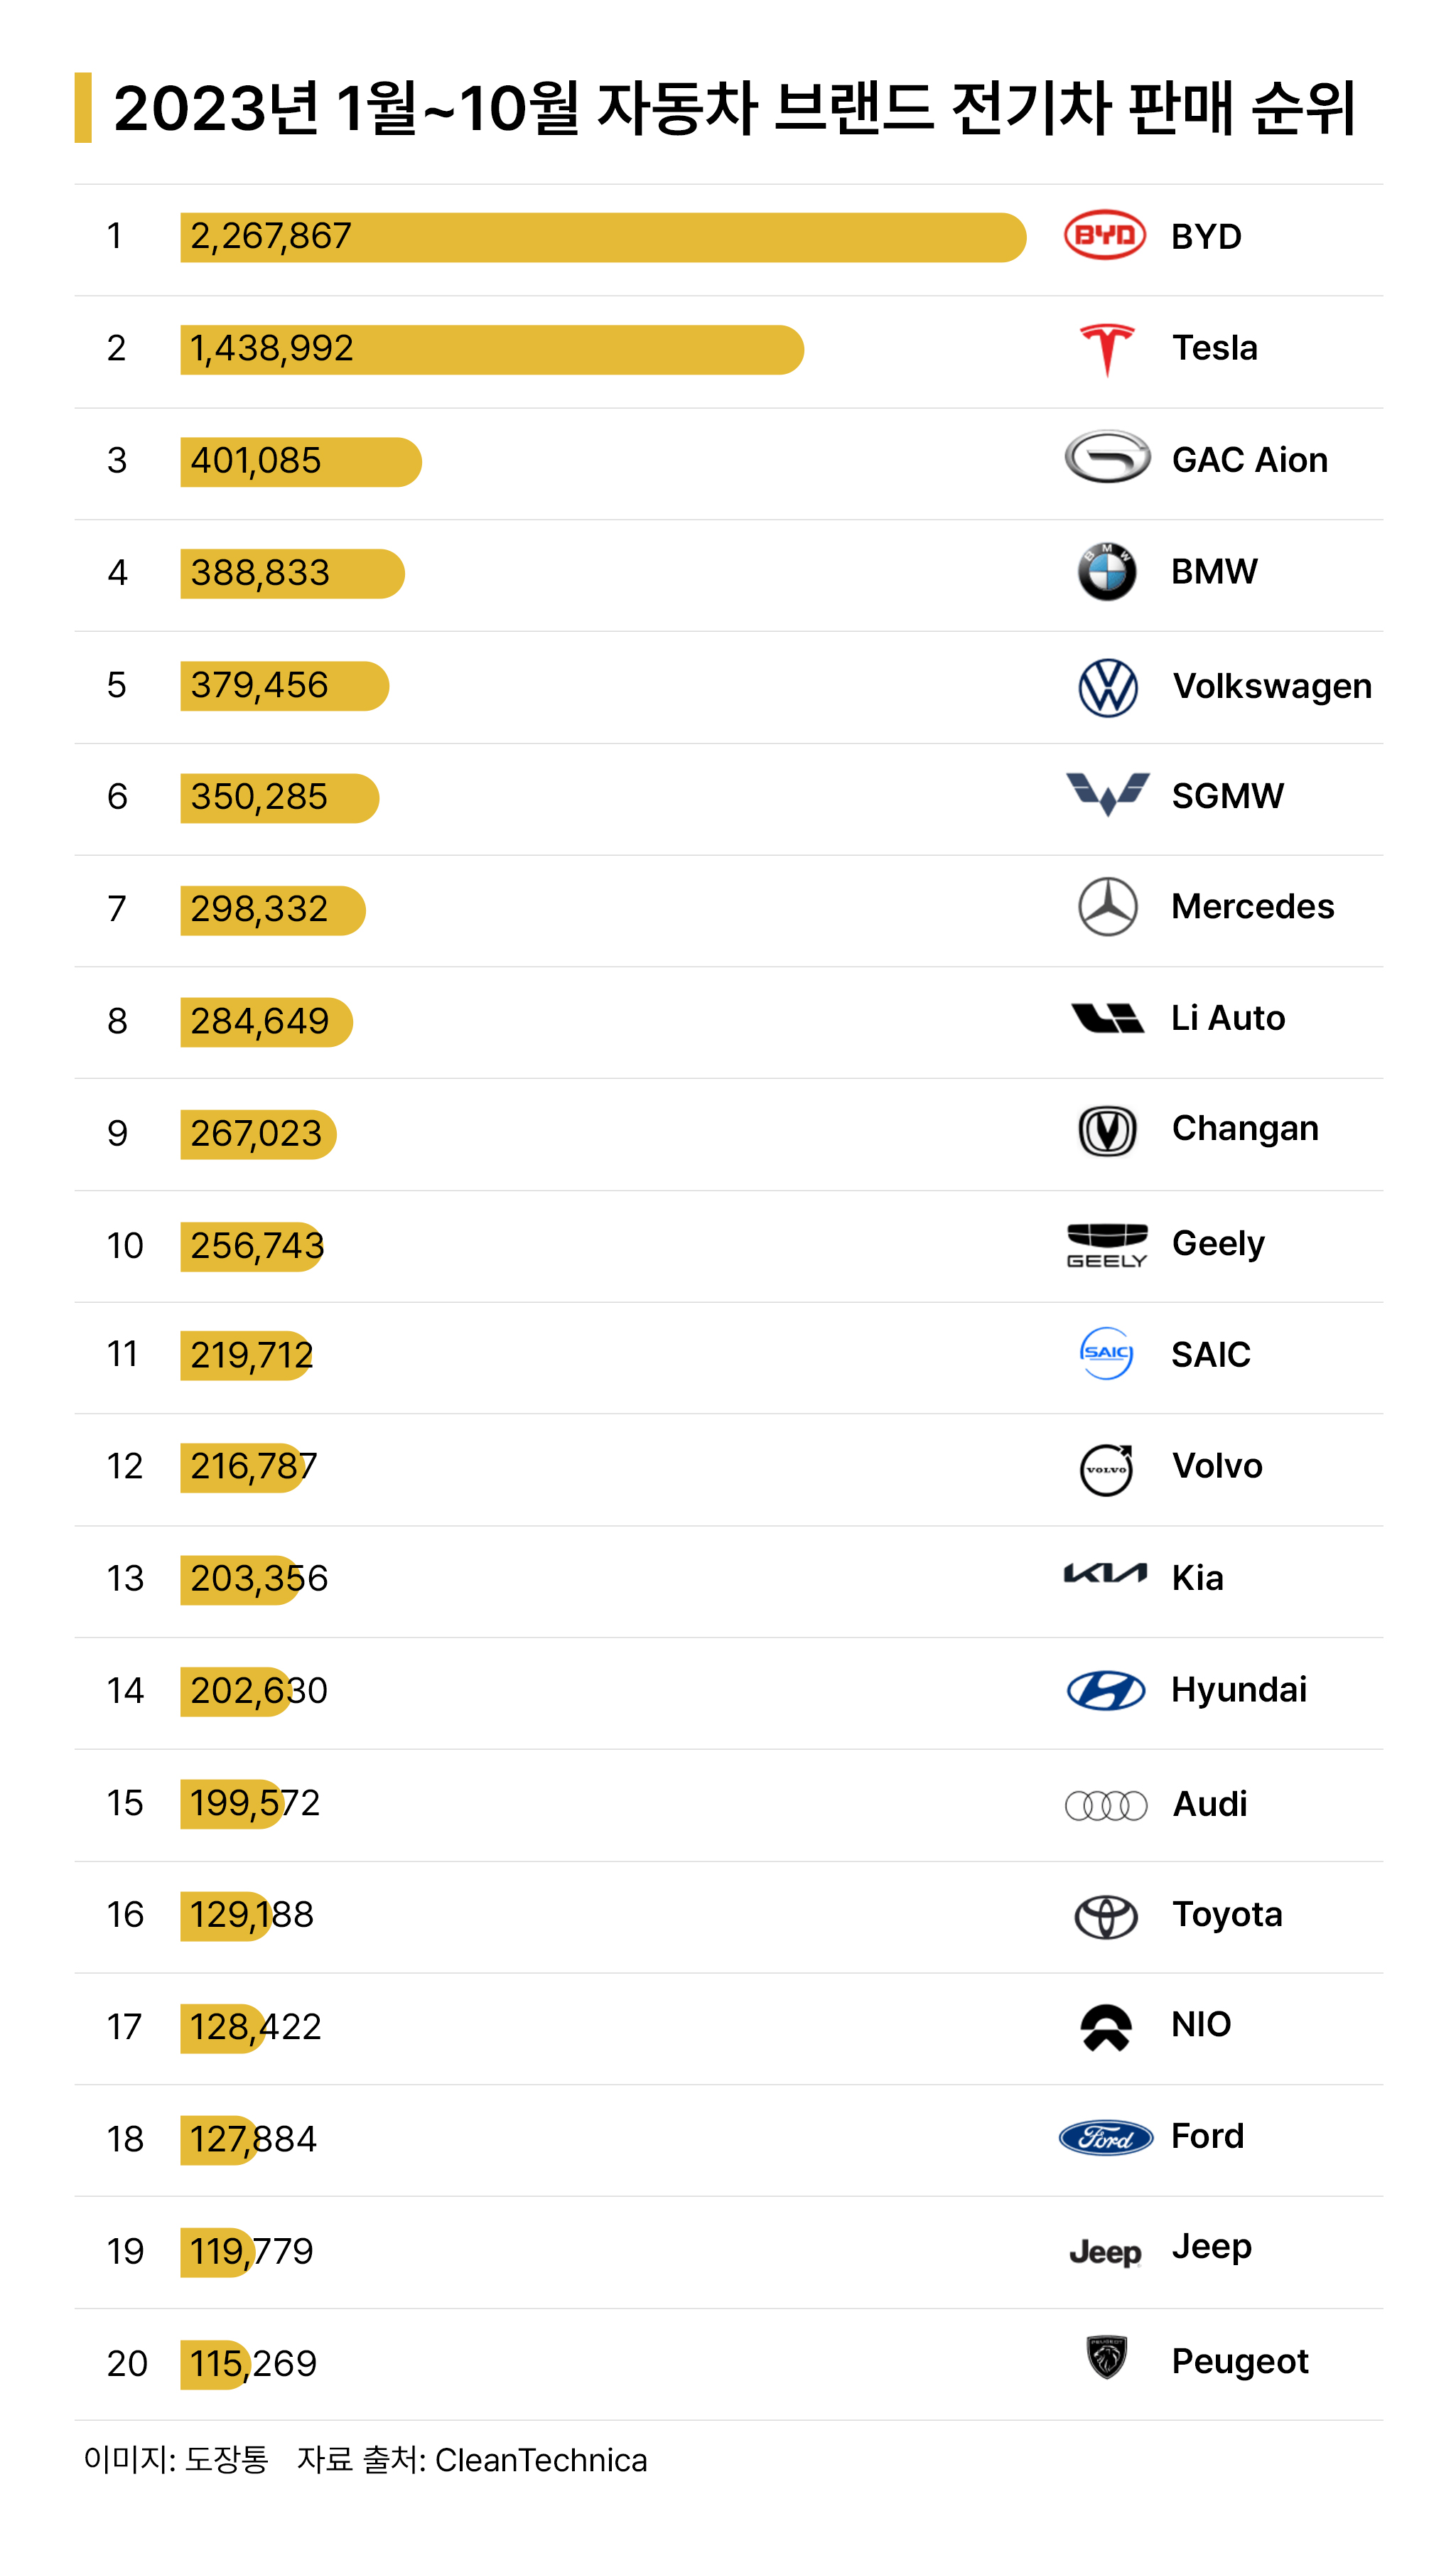Click the Volkswagen VW circle logo
Screen dimensions: 1456x2553
click(1108, 687)
